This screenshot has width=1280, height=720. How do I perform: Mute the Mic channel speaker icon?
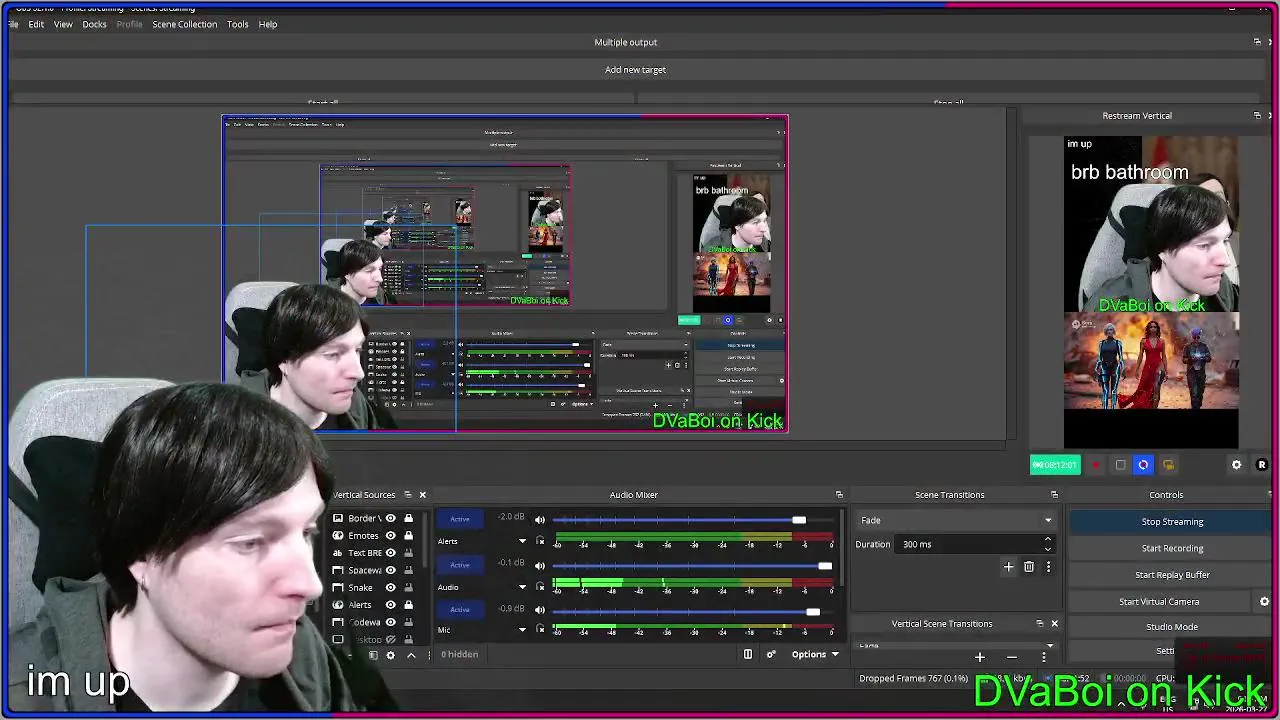click(540, 610)
